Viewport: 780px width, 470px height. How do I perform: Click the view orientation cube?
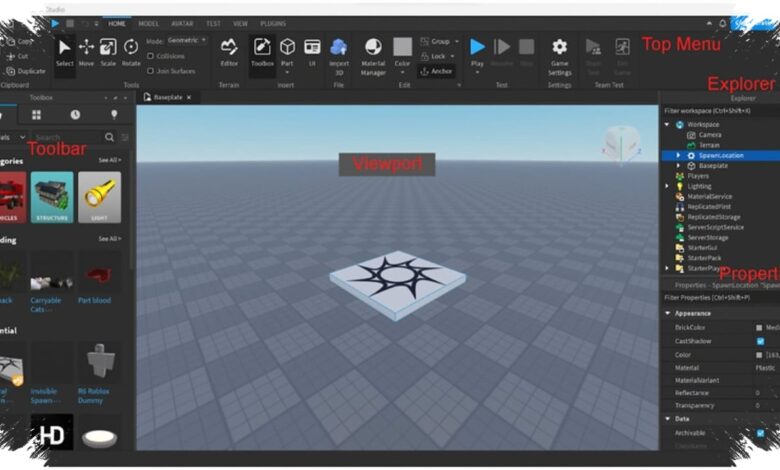point(621,144)
